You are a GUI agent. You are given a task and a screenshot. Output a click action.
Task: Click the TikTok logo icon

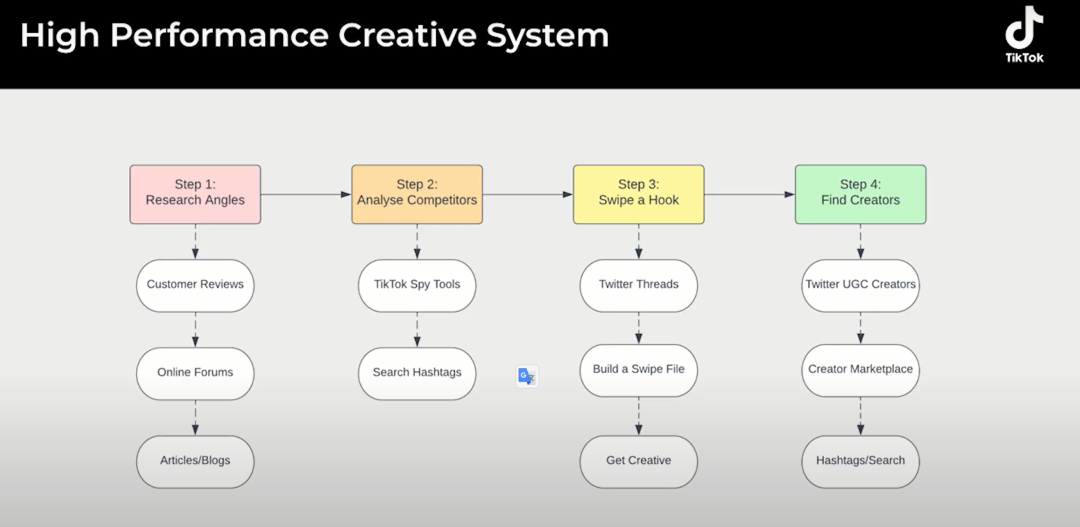coord(1024,34)
